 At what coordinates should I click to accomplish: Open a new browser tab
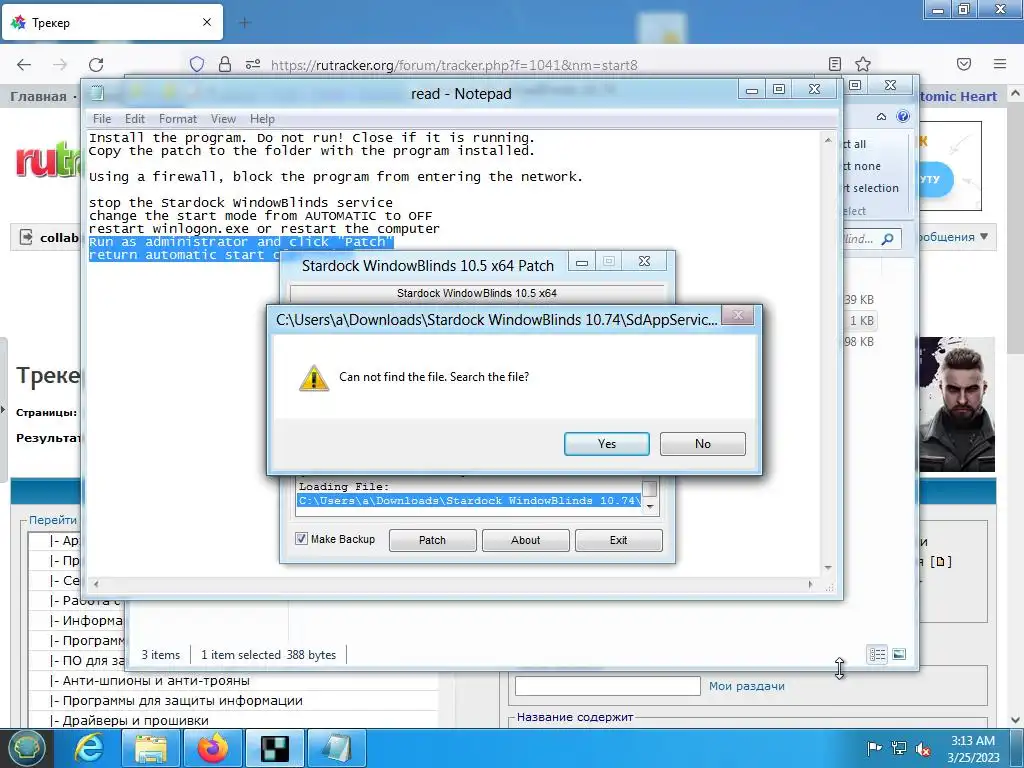point(245,23)
